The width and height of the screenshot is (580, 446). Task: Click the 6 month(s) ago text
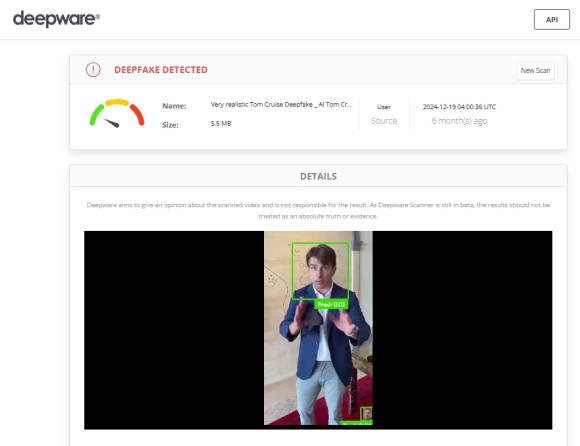pos(459,121)
